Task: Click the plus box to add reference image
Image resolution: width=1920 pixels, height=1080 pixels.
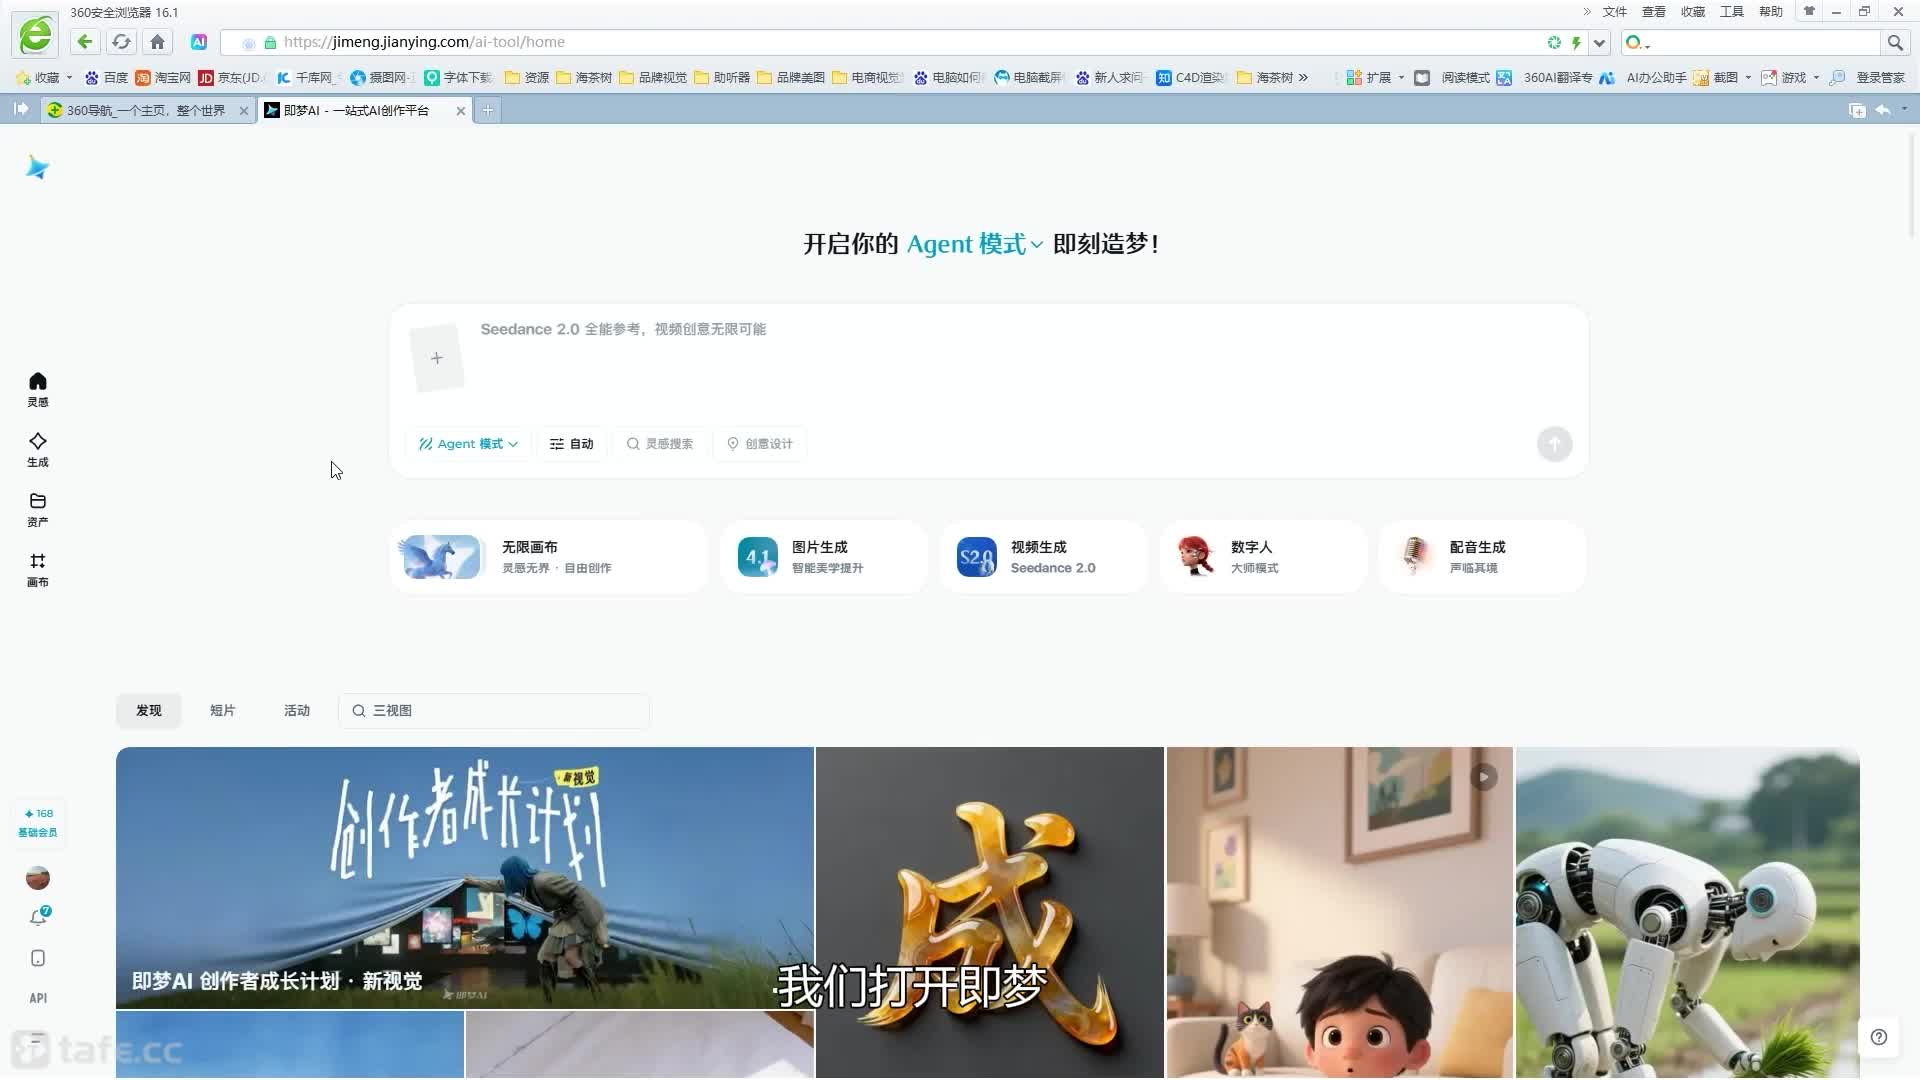Action: 437,358
